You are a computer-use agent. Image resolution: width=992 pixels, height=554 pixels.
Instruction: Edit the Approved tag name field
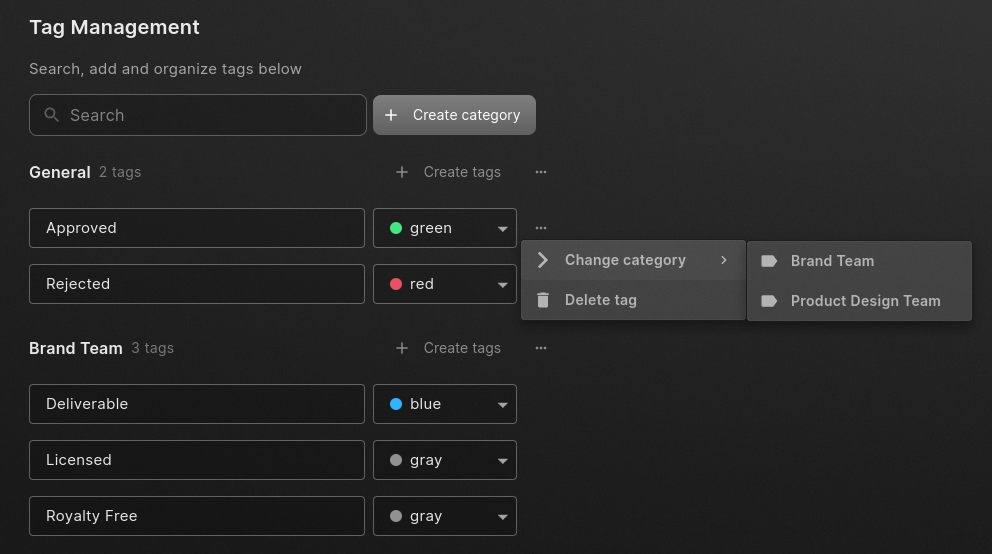click(197, 228)
